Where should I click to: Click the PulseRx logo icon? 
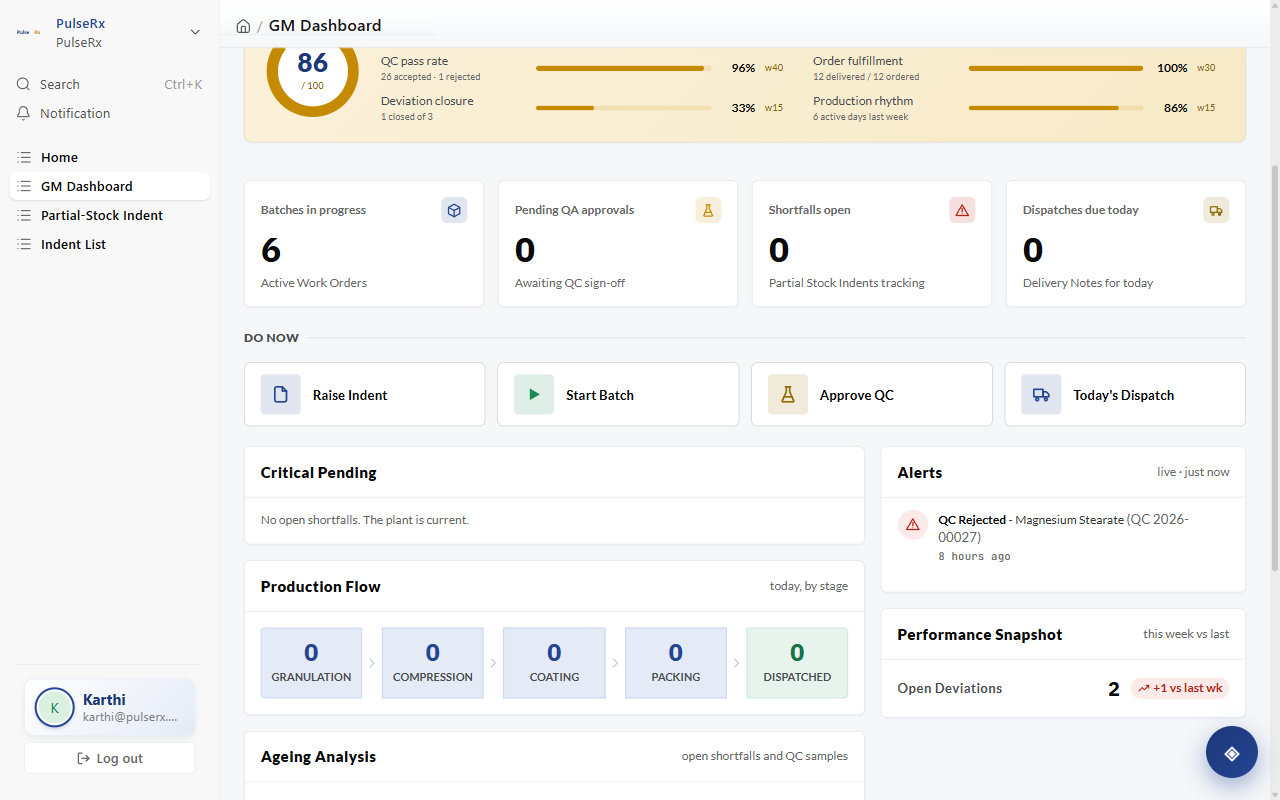(x=28, y=32)
